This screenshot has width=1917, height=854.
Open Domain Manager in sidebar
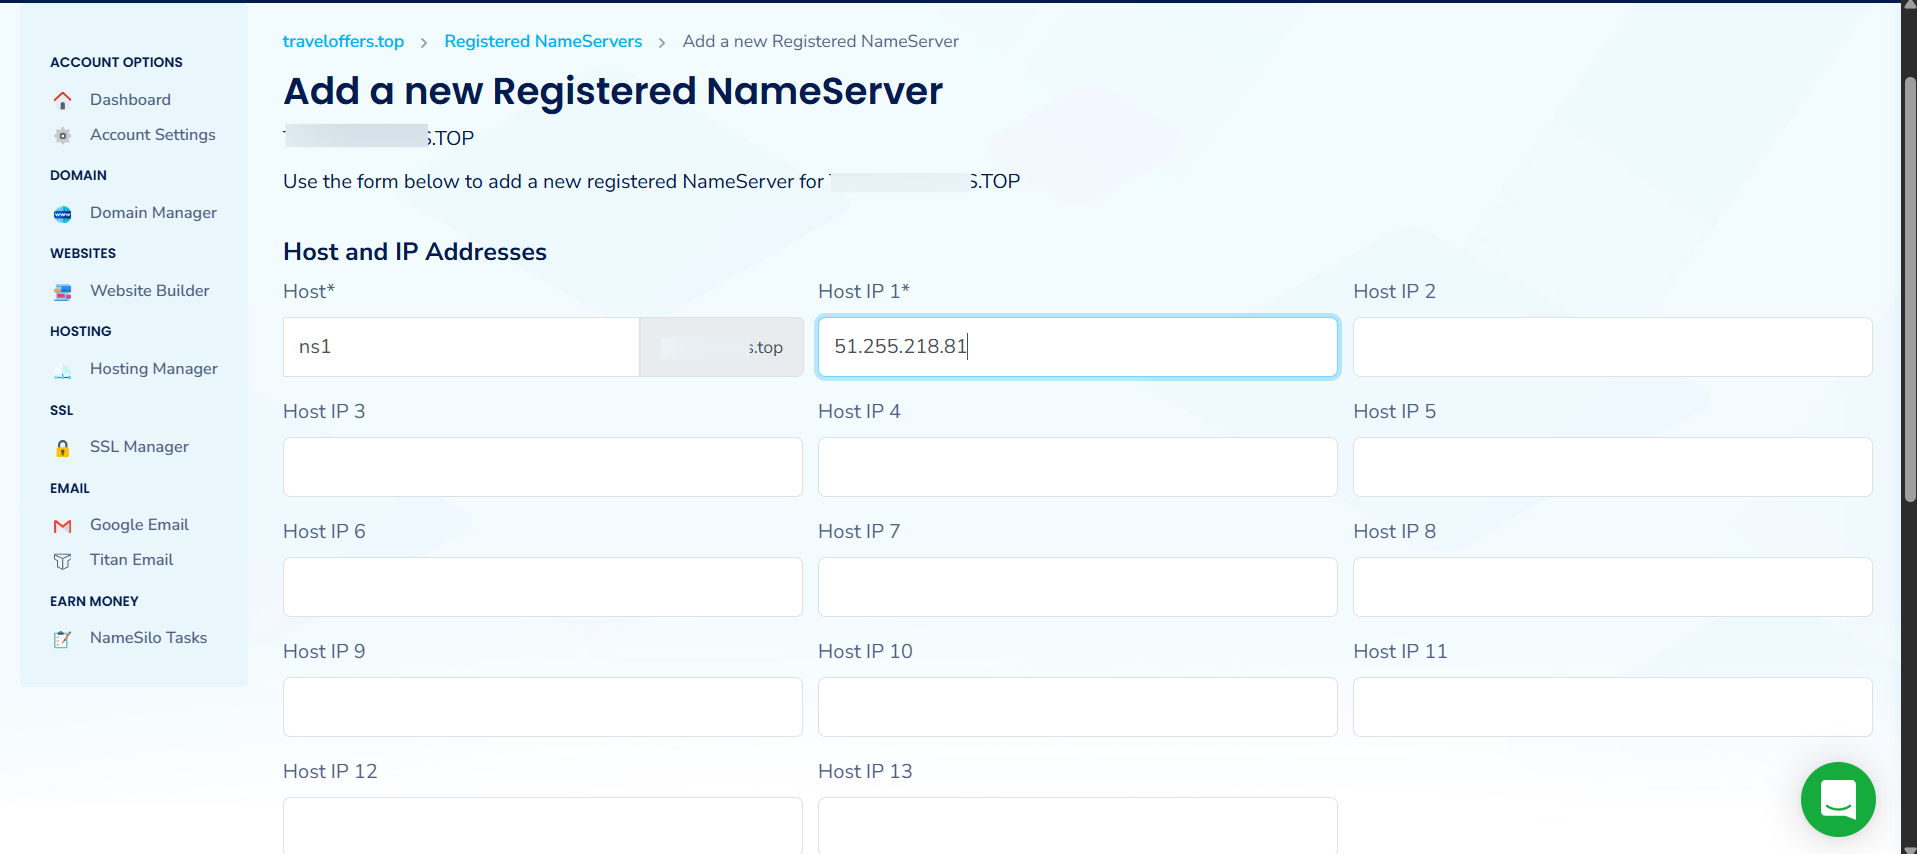pyautogui.click(x=153, y=213)
